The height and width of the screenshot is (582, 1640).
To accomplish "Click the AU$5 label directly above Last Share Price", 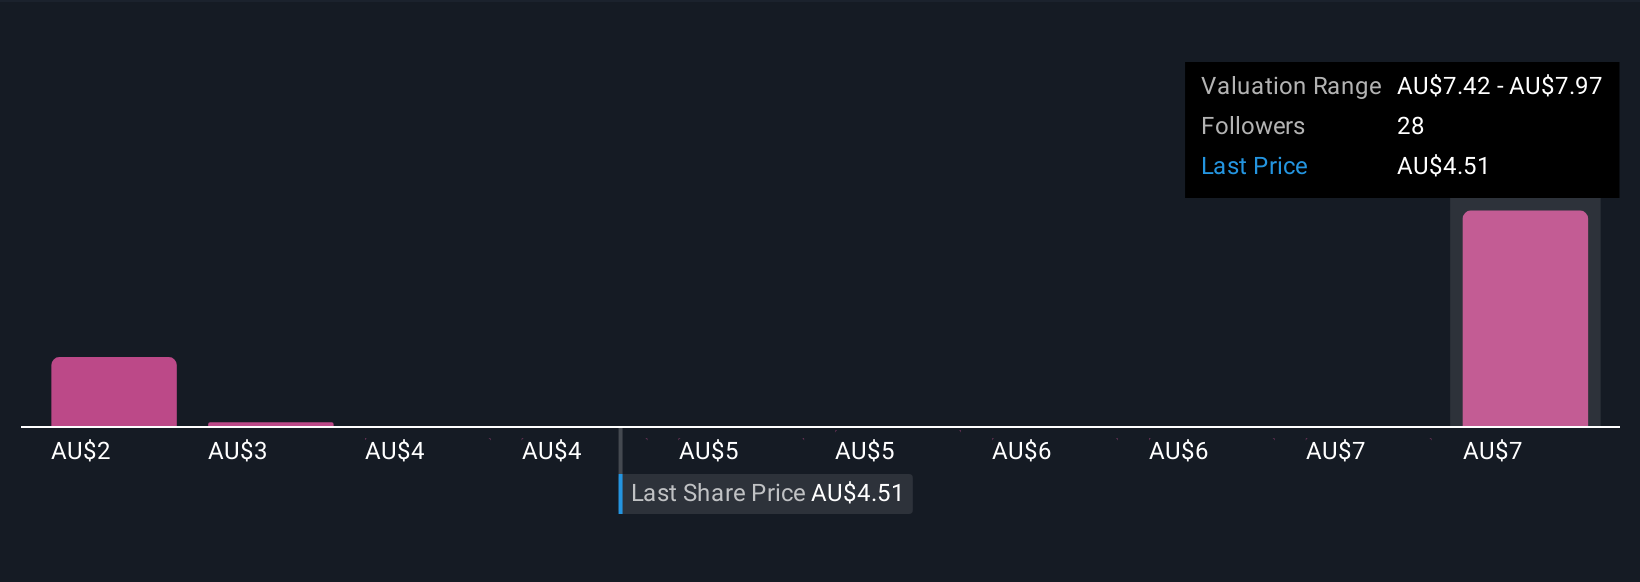I will click(x=709, y=451).
